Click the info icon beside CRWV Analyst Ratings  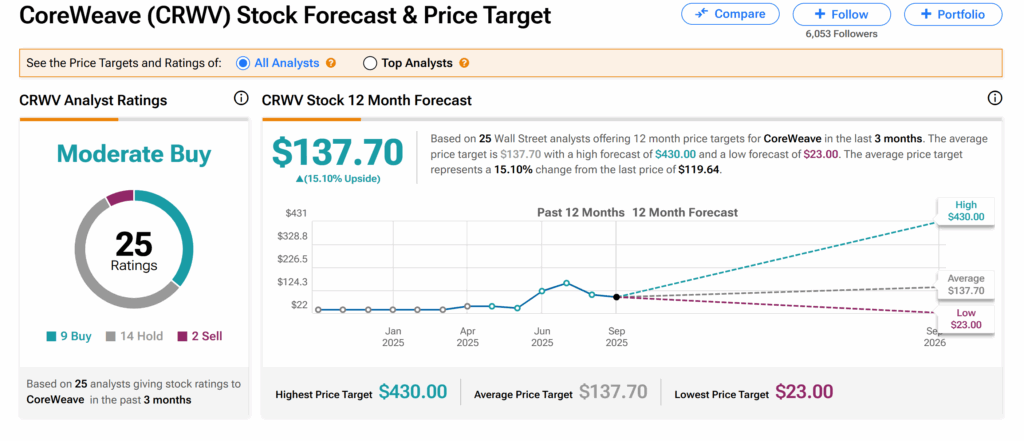240,98
